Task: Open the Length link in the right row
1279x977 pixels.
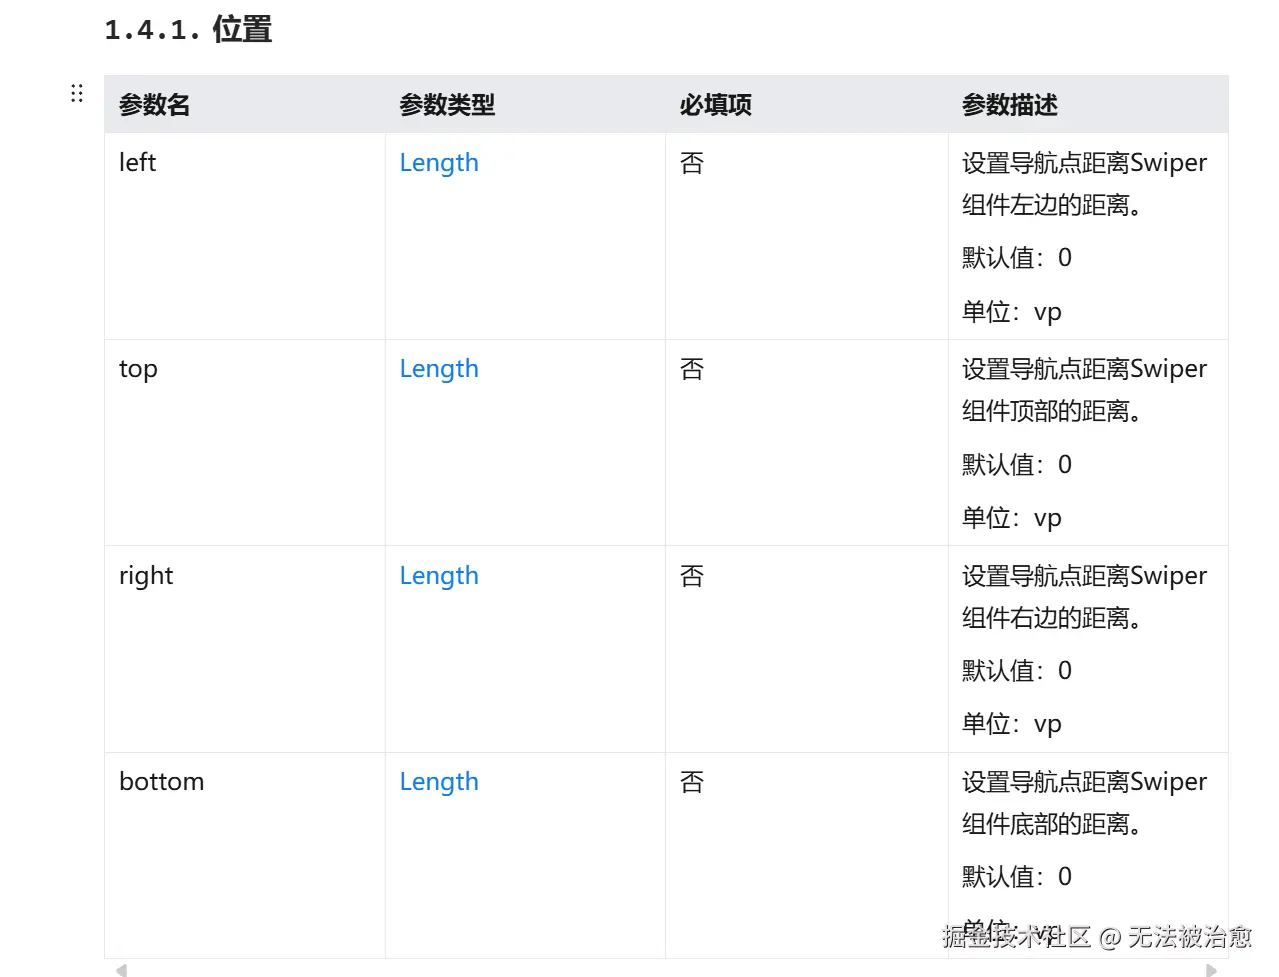Action: point(439,575)
